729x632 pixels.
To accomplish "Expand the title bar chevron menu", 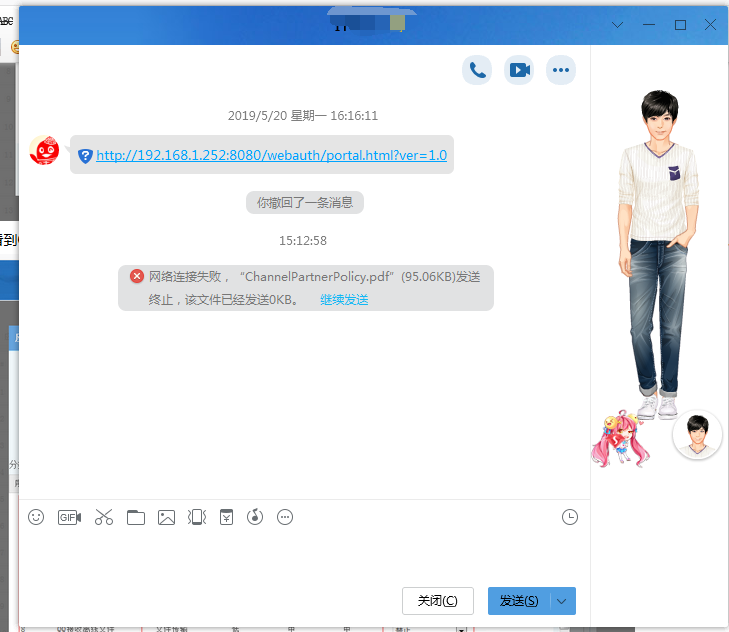I will point(617,25).
